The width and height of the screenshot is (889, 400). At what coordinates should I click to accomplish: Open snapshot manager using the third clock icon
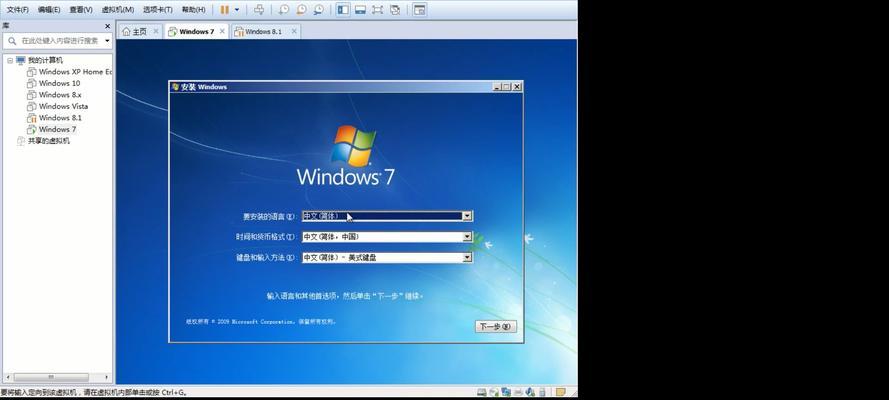(319, 10)
